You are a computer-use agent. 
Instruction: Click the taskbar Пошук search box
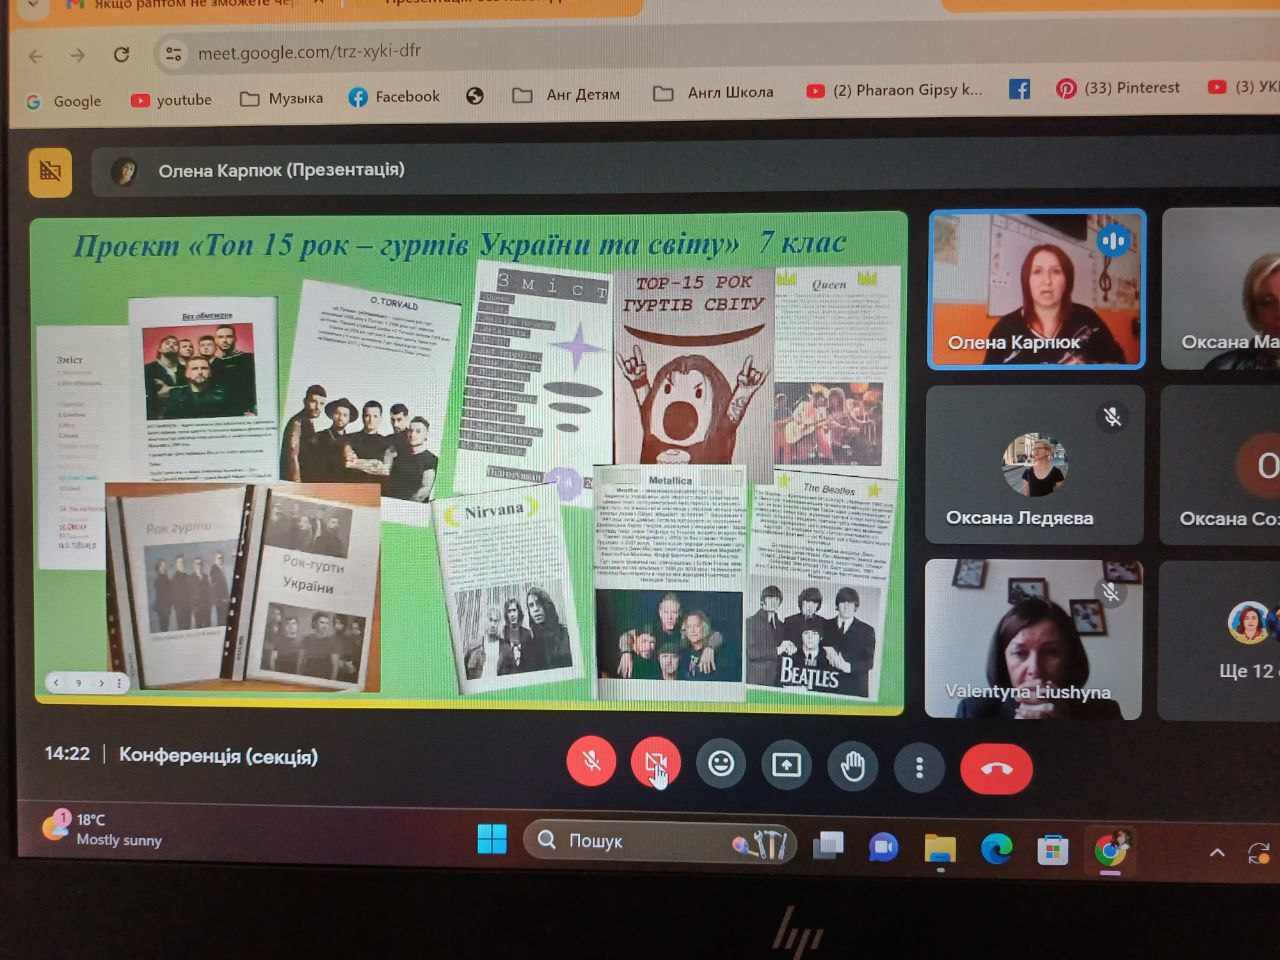pos(661,841)
